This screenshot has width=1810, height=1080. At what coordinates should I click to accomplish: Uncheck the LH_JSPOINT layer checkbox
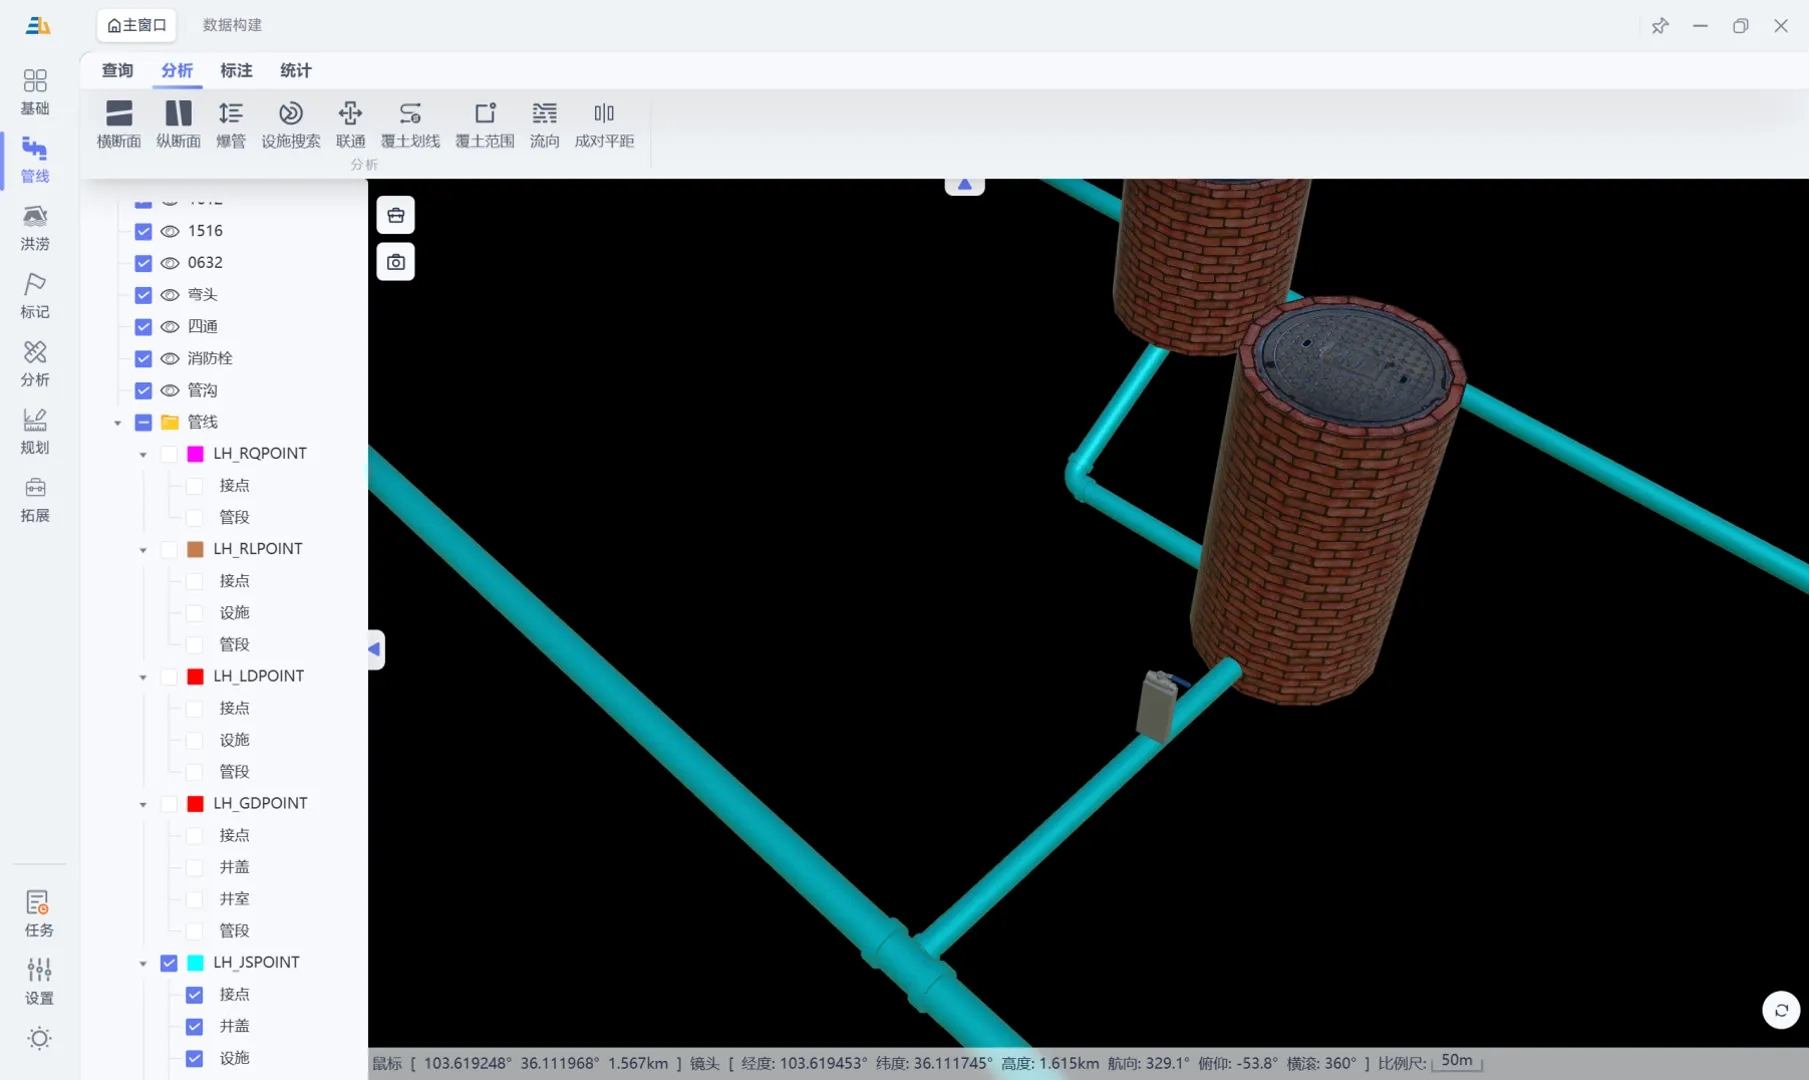pyautogui.click(x=169, y=963)
